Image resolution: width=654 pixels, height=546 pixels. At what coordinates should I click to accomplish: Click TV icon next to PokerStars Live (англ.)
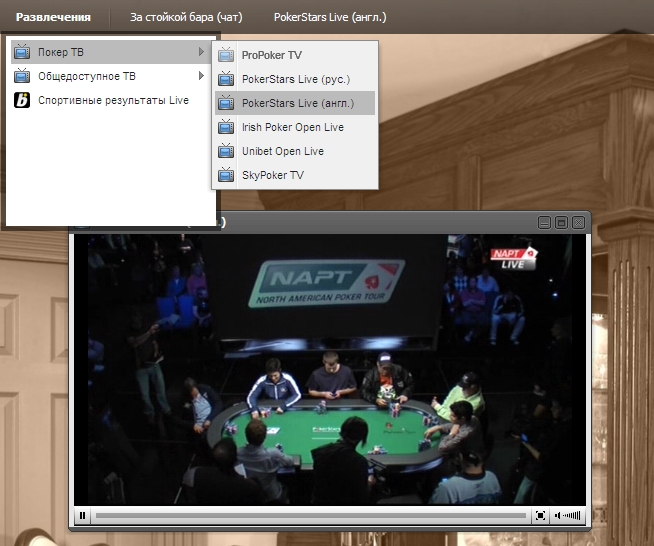(226, 103)
